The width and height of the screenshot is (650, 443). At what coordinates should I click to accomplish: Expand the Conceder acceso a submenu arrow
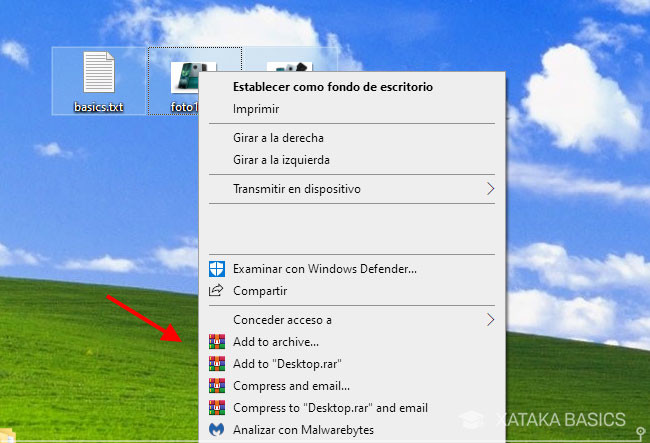(x=490, y=320)
